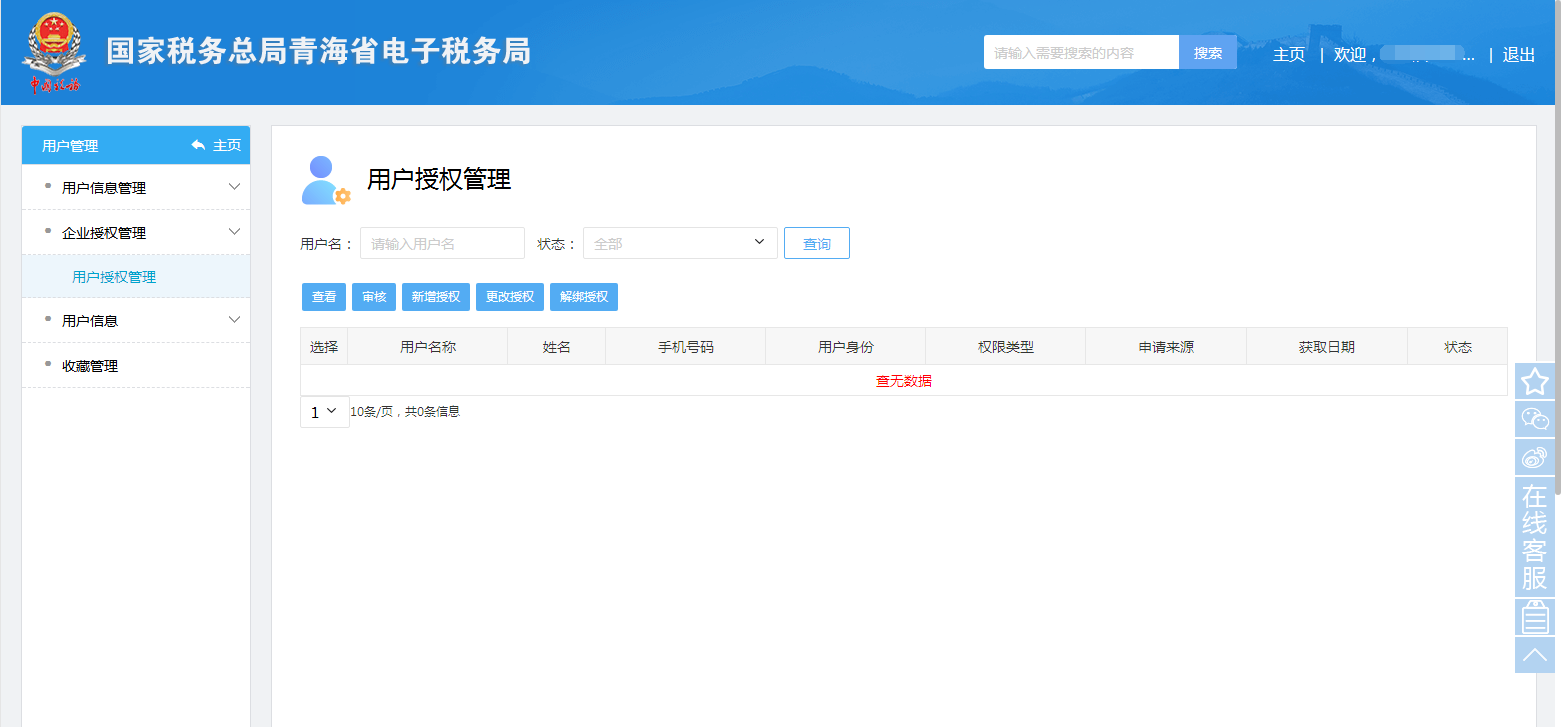1561x727 pixels.
Task: Open 在线客服 online service panel
Action: point(1535,537)
